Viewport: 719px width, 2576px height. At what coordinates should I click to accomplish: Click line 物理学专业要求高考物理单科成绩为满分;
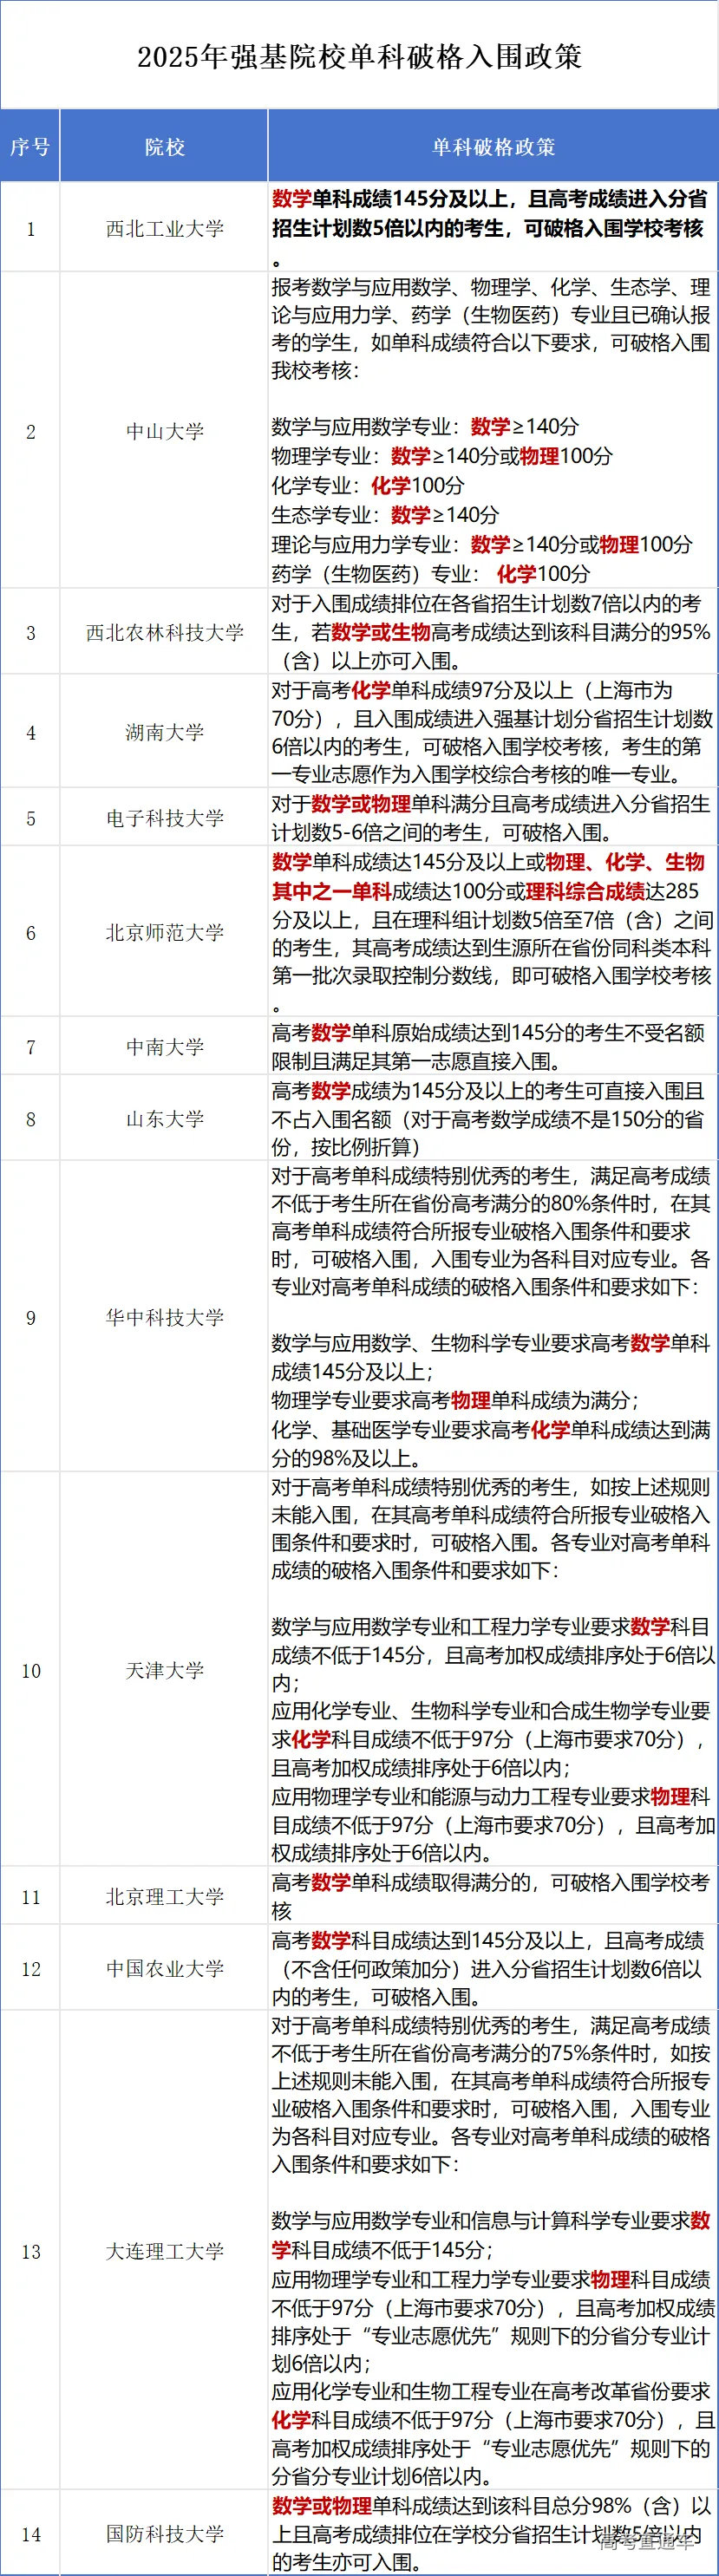(x=455, y=1400)
